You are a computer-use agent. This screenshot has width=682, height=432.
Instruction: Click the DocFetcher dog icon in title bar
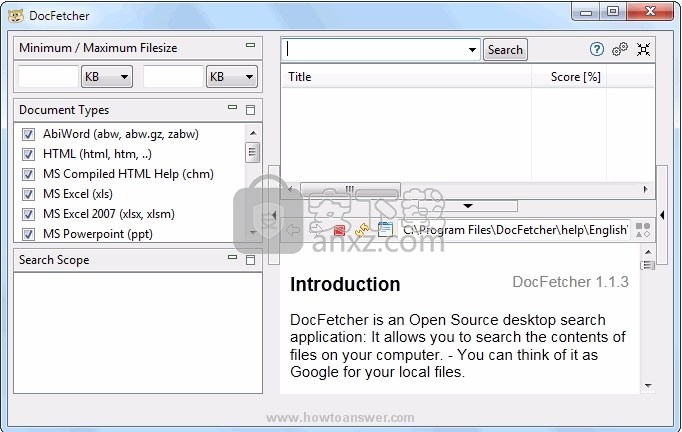pyautogui.click(x=16, y=16)
